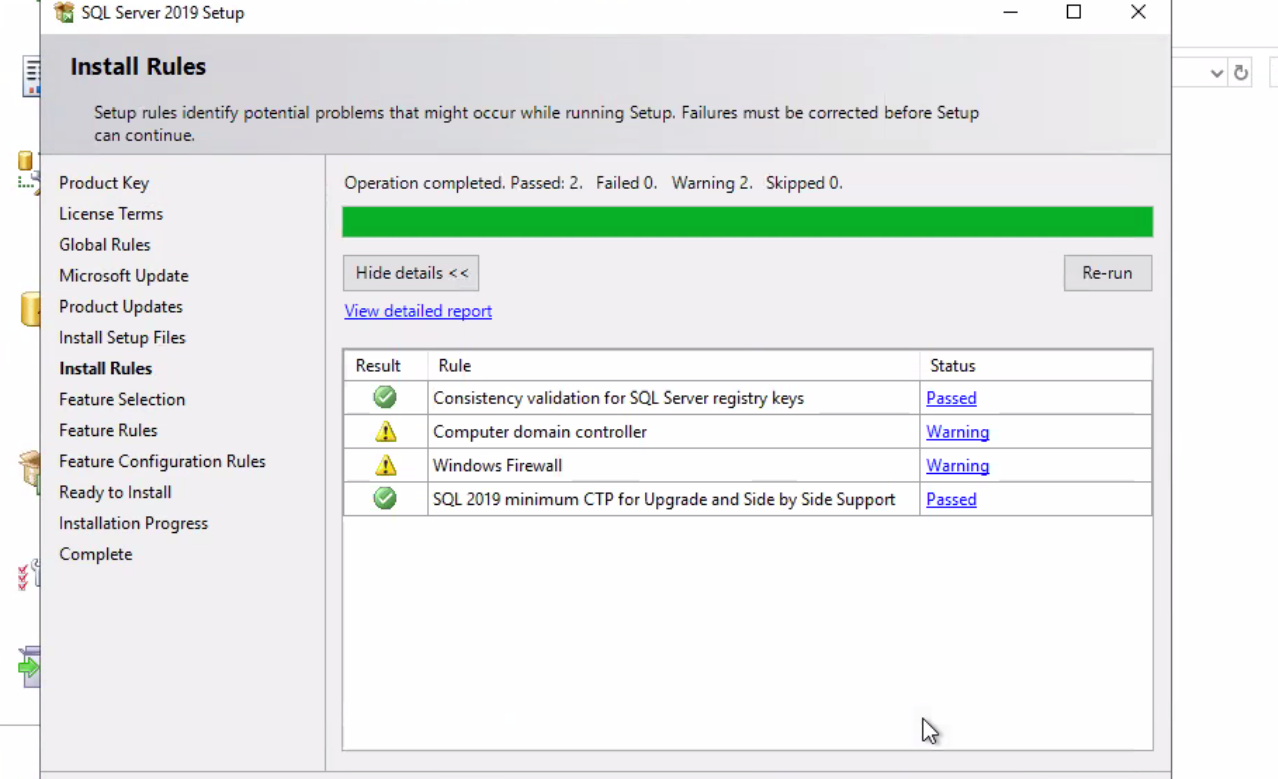Select Install Rules in the step list
The image size is (1278, 779).
click(x=105, y=368)
